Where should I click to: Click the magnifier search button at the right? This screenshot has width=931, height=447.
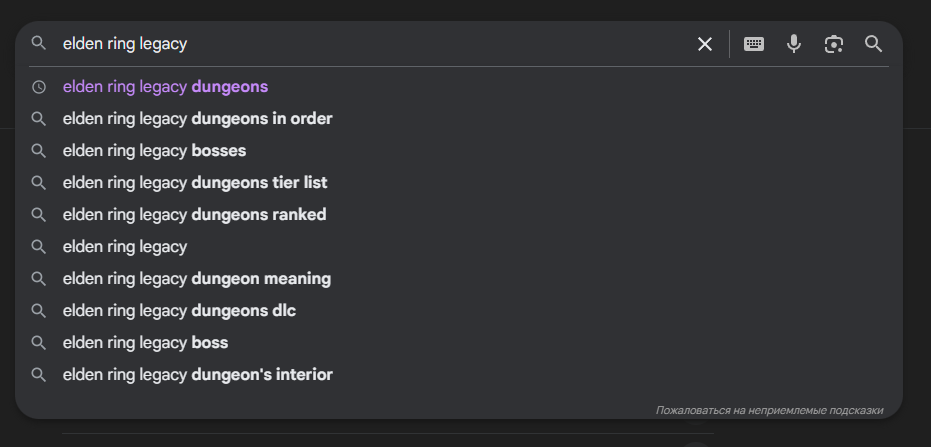coord(873,44)
